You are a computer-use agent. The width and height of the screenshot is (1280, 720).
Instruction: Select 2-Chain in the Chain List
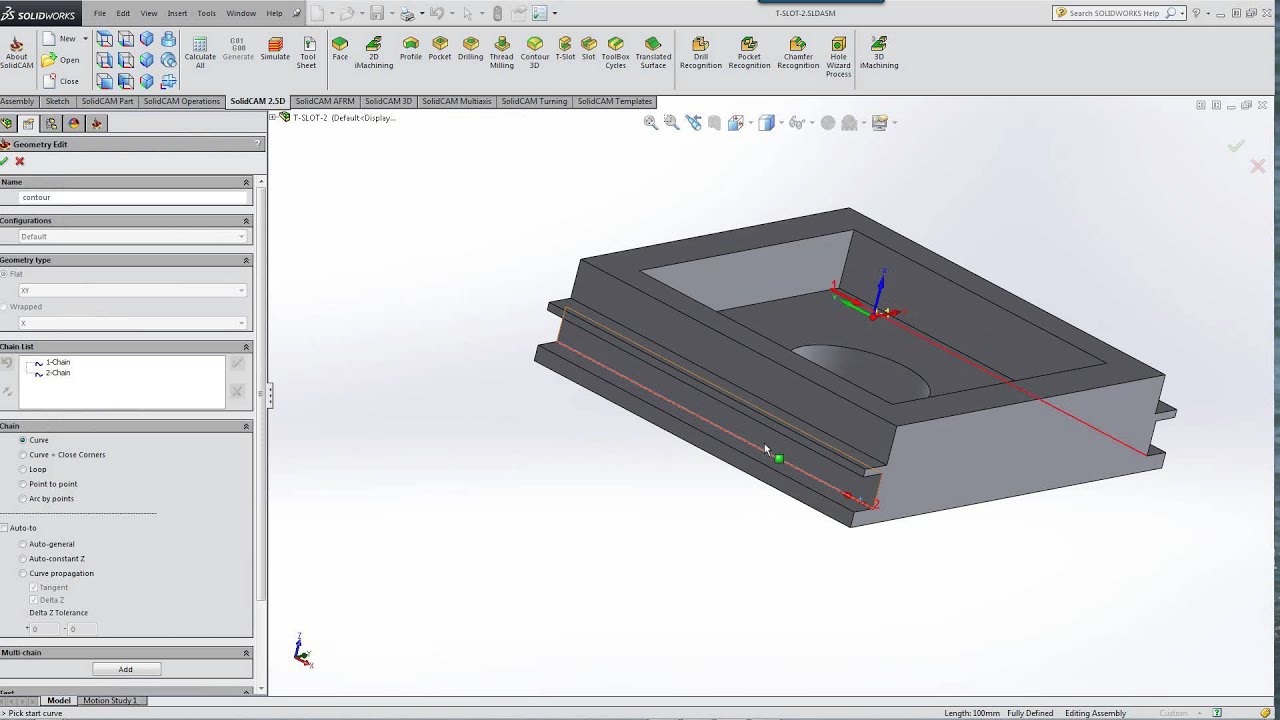pyautogui.click(x=58, y=373)
